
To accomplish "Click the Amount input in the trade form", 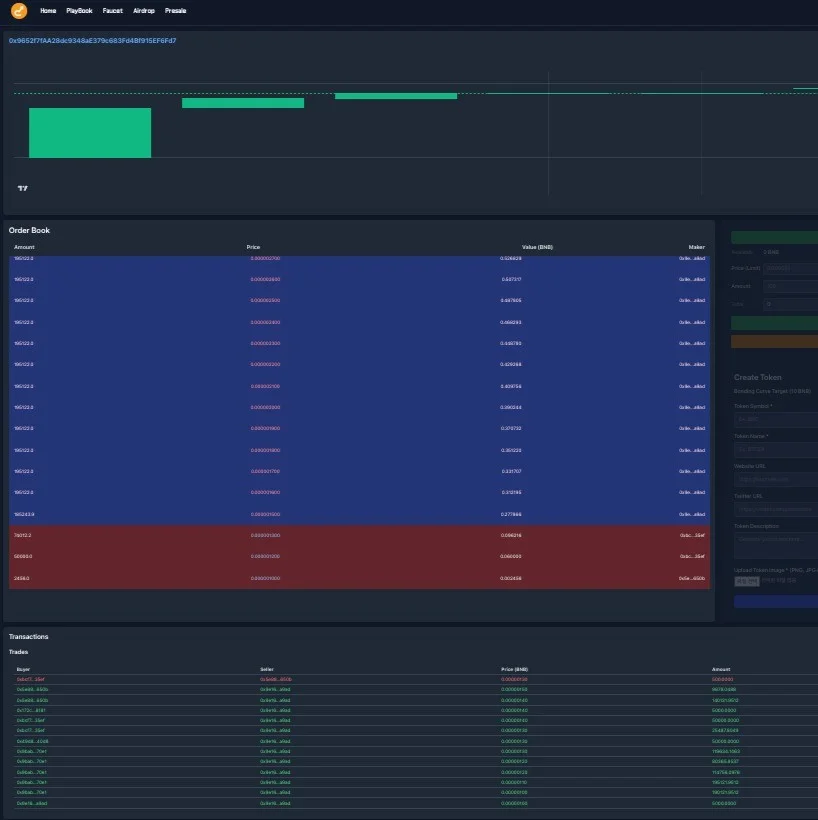I will point(791,286).
